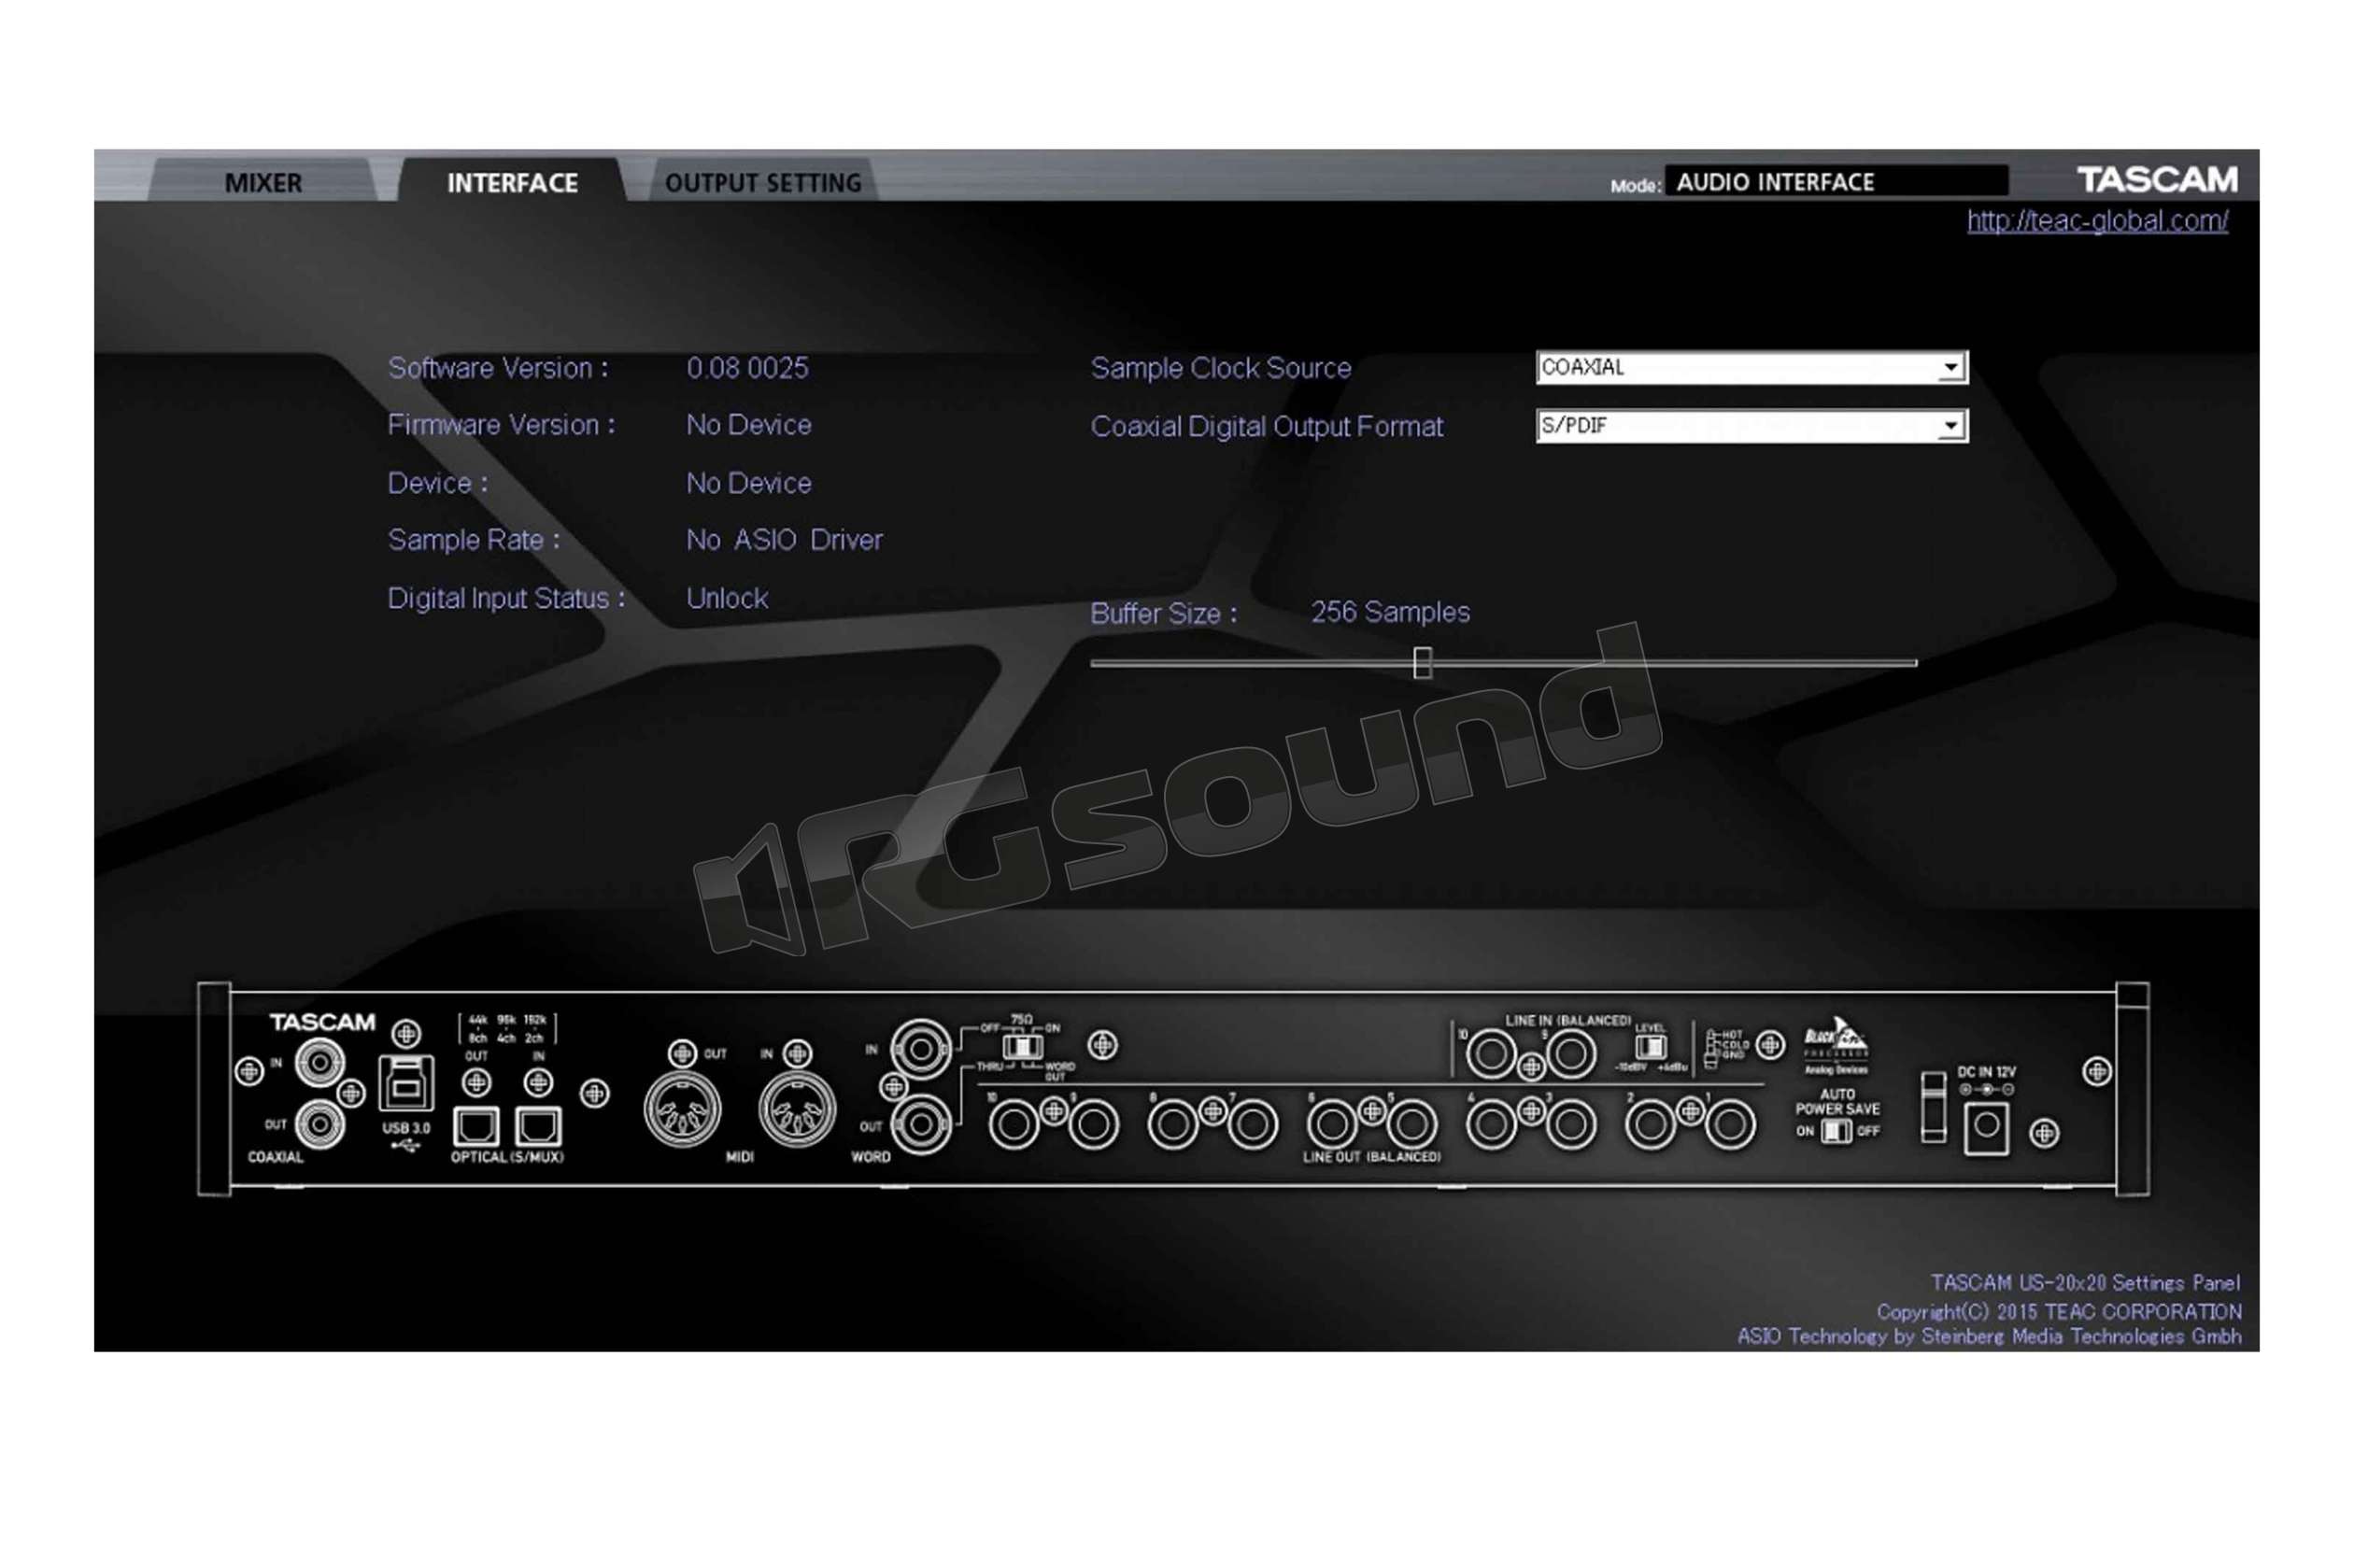Click the Sample Clock Source label
The width and height of the screenshot is (2354, 1568).
[1220, 368]
